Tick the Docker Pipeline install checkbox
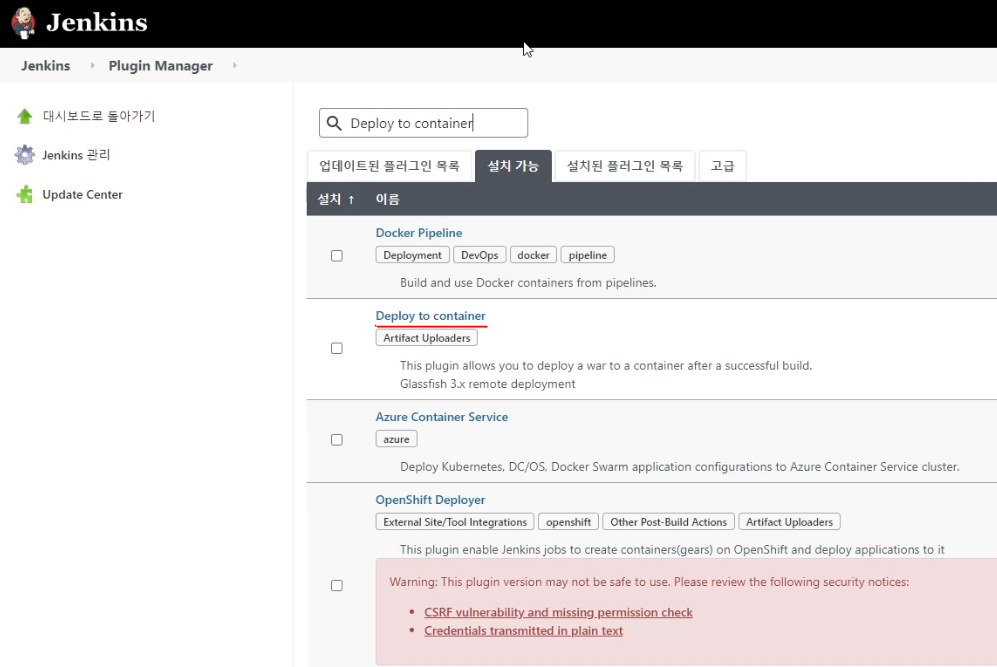This screenshot has height=667, width=997. [x=337, y=256]
